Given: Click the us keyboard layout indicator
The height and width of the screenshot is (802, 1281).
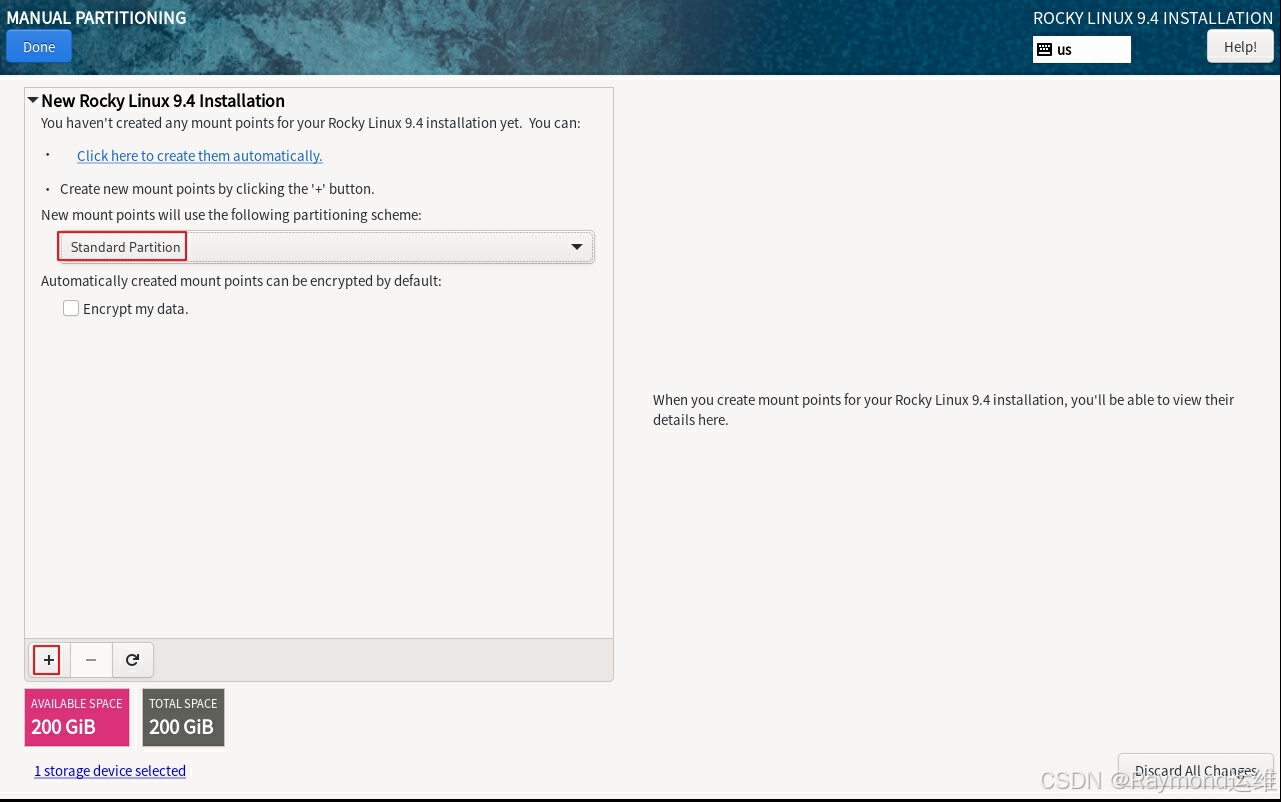Looking at the screenshot, I should coord(1082,49).
